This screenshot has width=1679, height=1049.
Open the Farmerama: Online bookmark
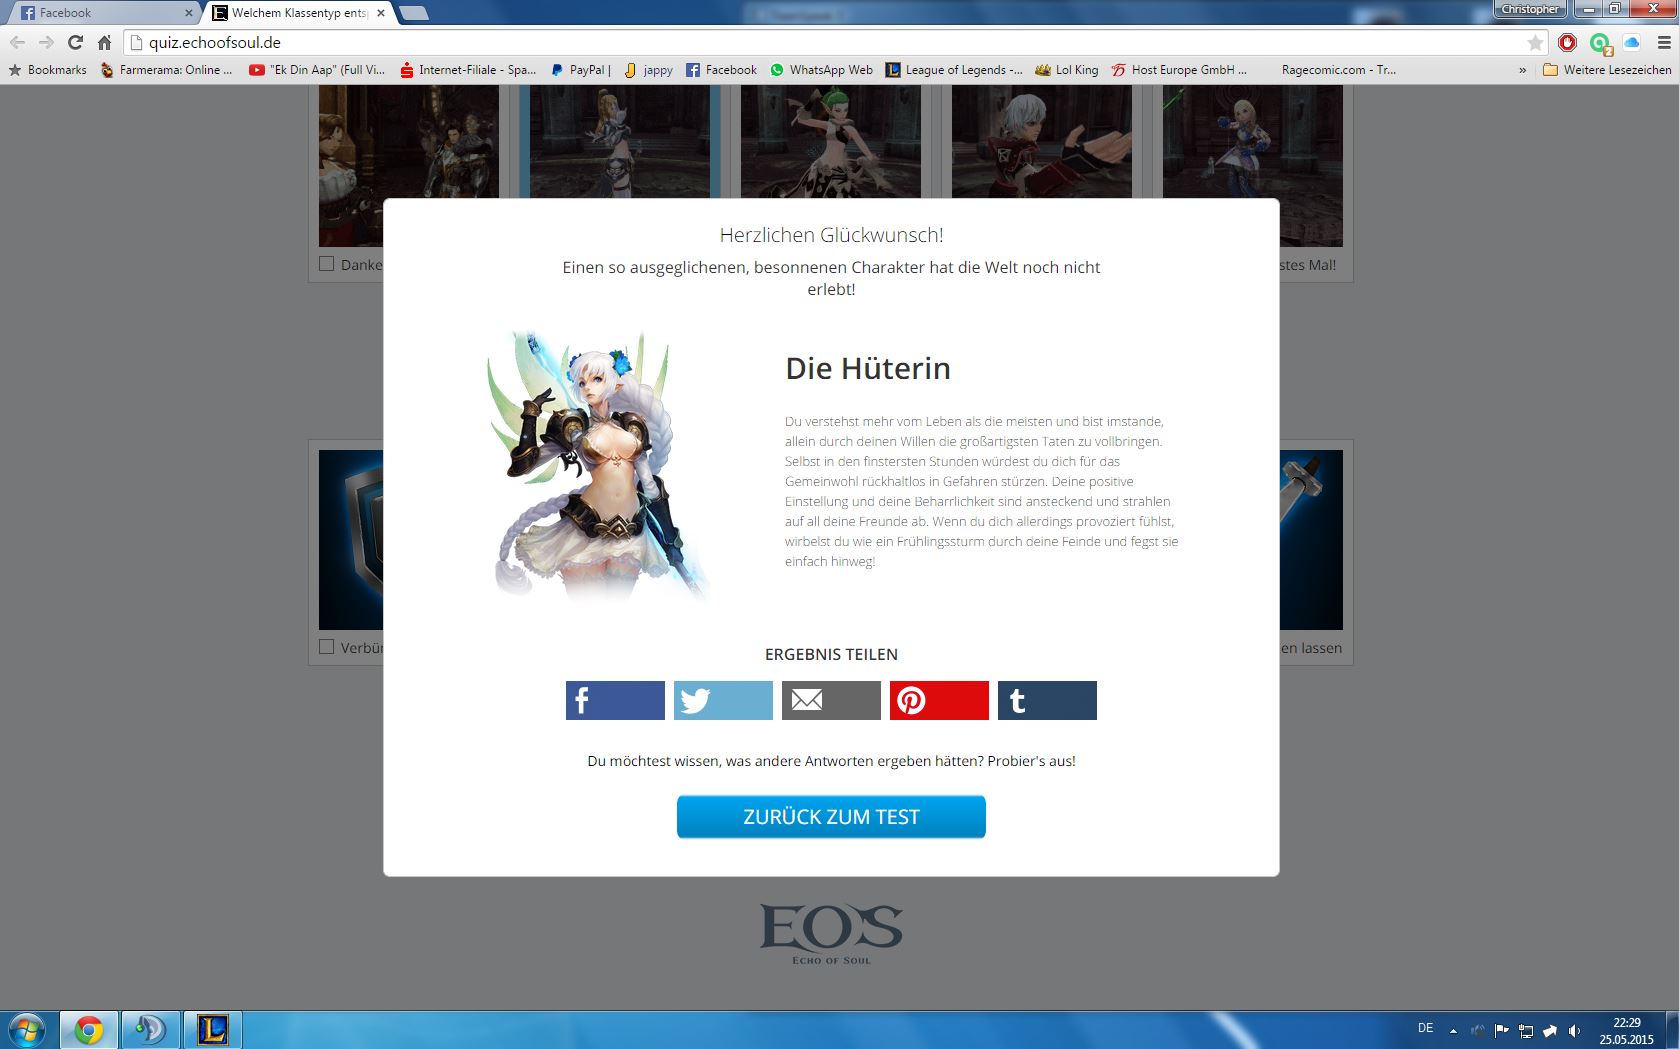pyautogui.click(x=166, y=70)
